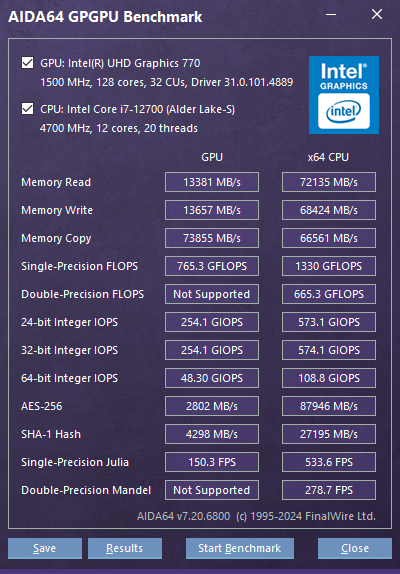This screenshot has height=574, width=400.
Task: Select the CPU Memory Read 72135 MB/s field
Action: (x=329, y=182)
